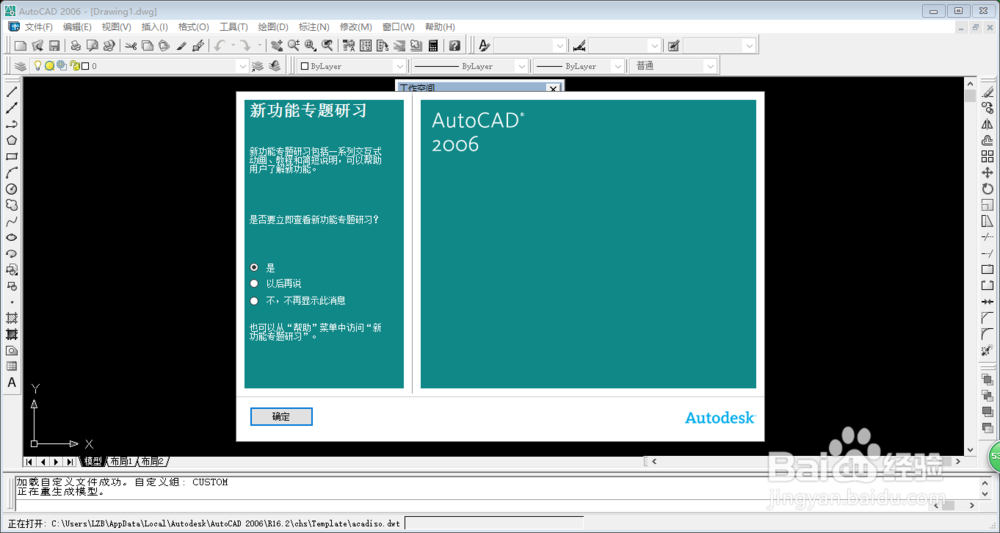Select the '是' radio option
1000x533 pixels.
pyautogui.click(x=254, y=268)
